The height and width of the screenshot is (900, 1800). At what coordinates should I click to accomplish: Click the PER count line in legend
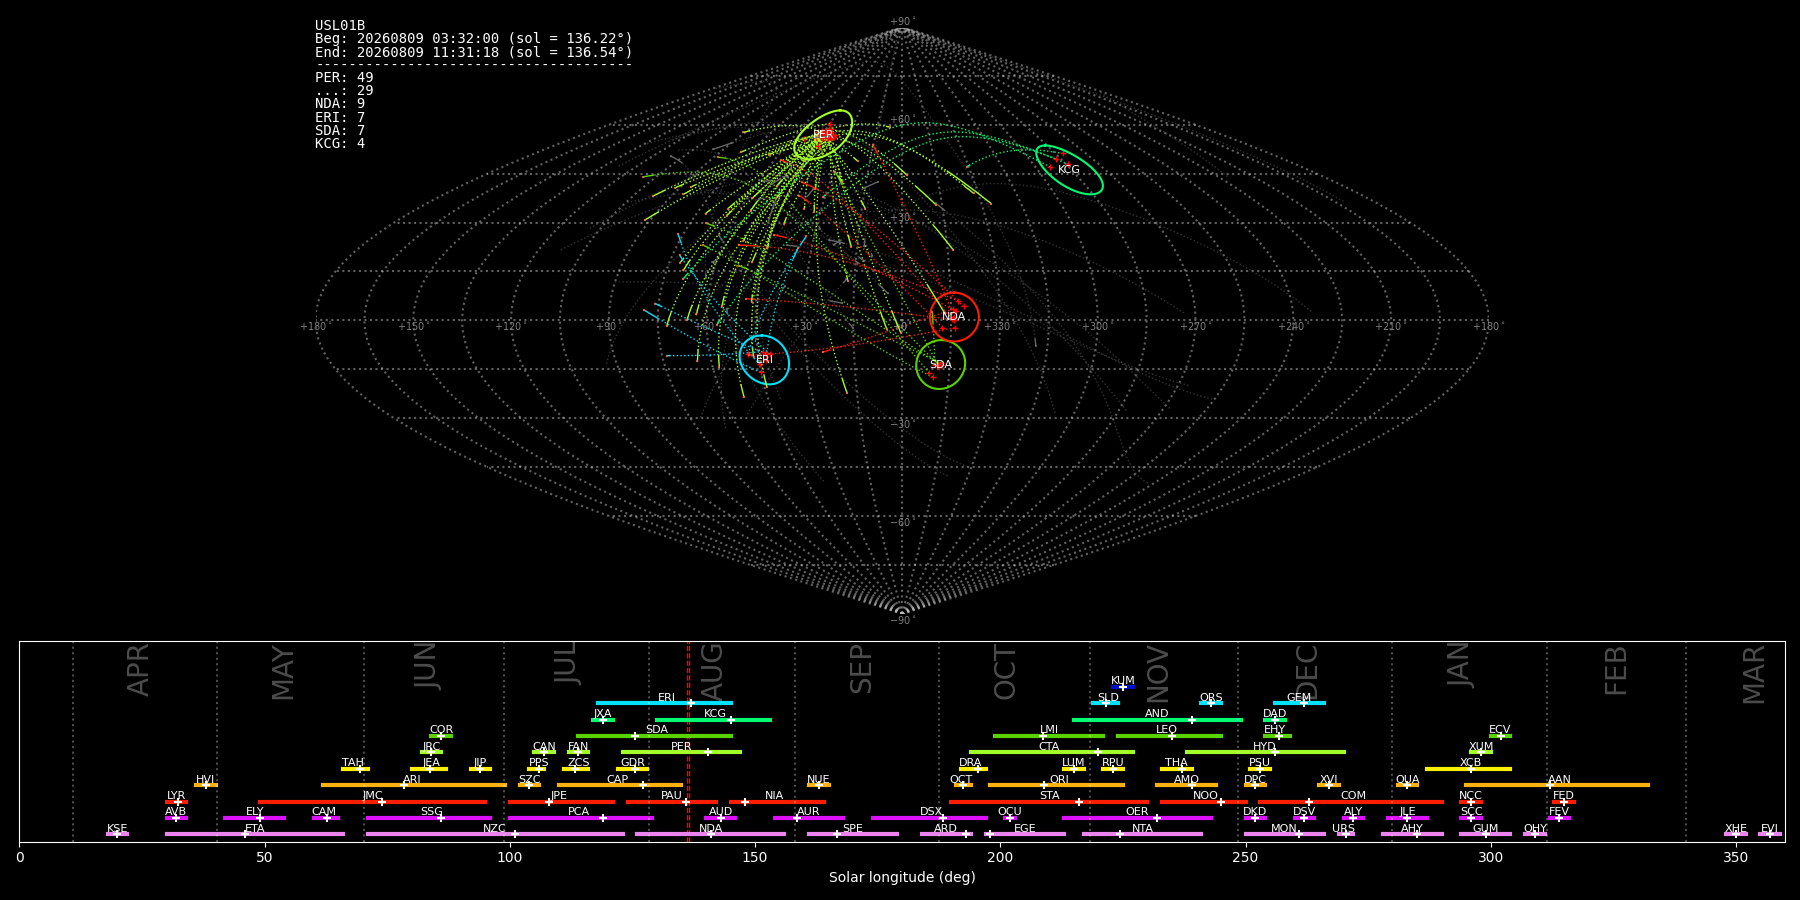(x=344, y=77)
